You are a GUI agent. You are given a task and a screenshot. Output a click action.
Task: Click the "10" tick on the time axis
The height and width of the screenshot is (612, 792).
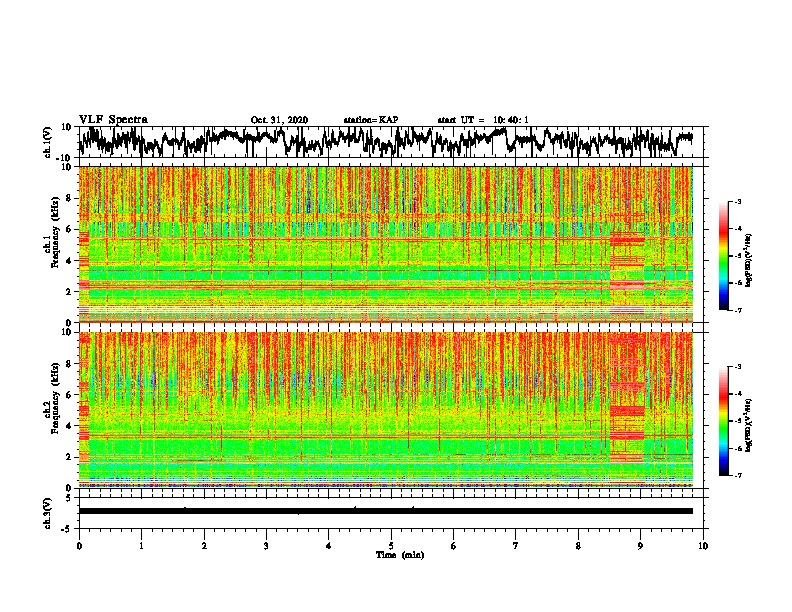[x=703, y=546]
